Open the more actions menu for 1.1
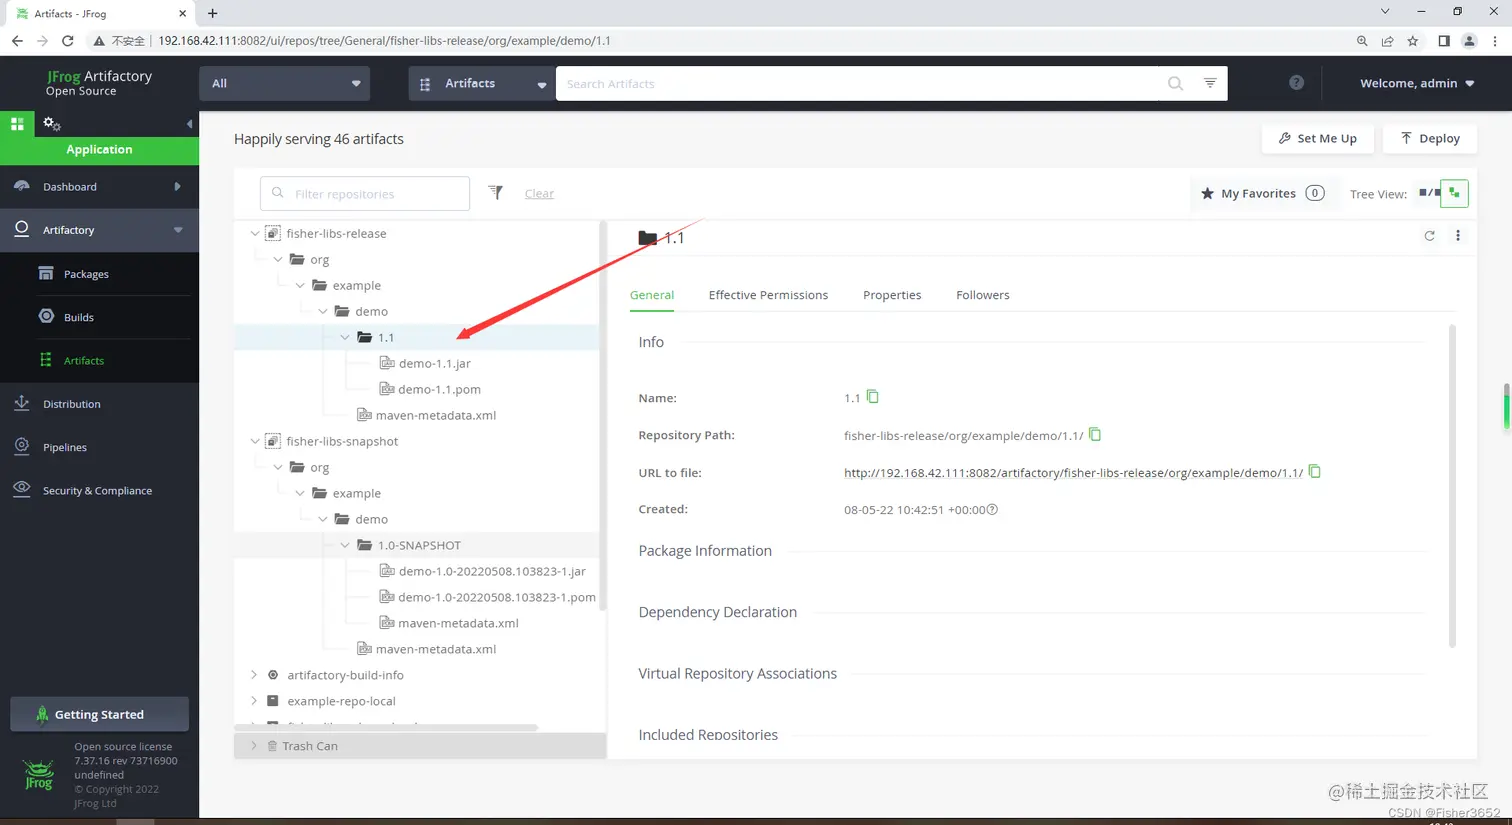1512x825 pixels. [x=1458, y=236]
